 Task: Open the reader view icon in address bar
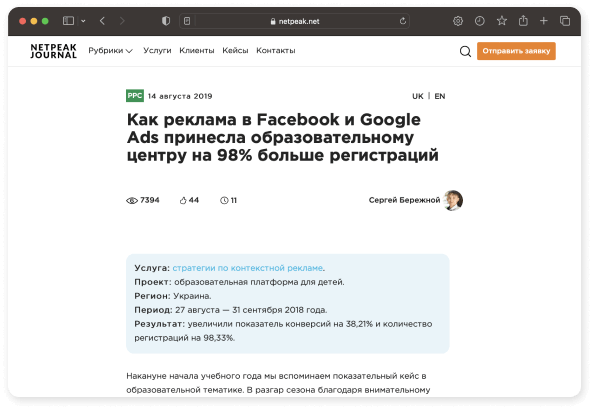[x=187, y=21]
